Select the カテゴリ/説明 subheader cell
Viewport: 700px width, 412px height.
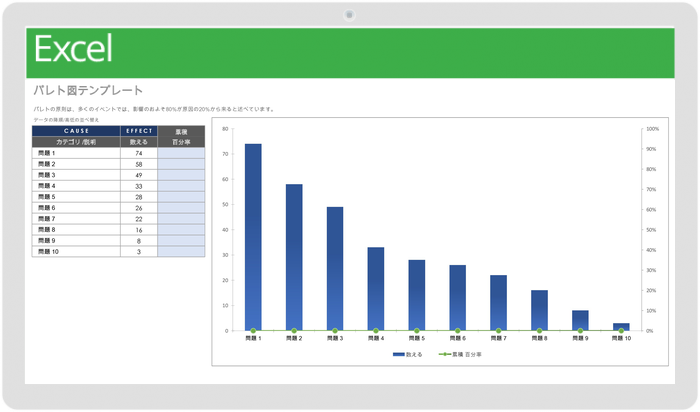pyautogui.click(x=76, y=142)
